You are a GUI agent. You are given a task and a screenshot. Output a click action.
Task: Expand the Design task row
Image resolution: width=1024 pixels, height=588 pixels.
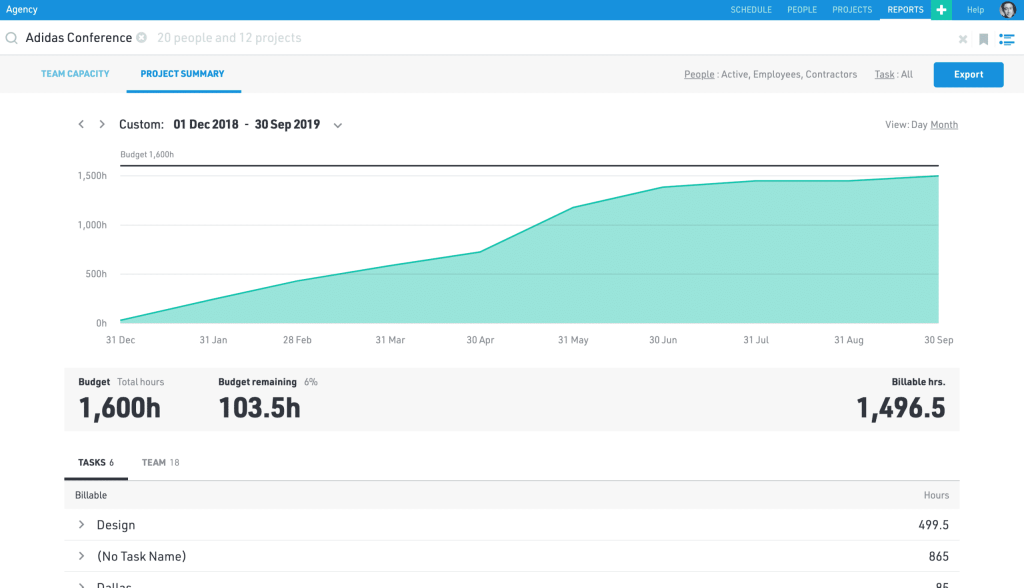click(x=81, y=524)
